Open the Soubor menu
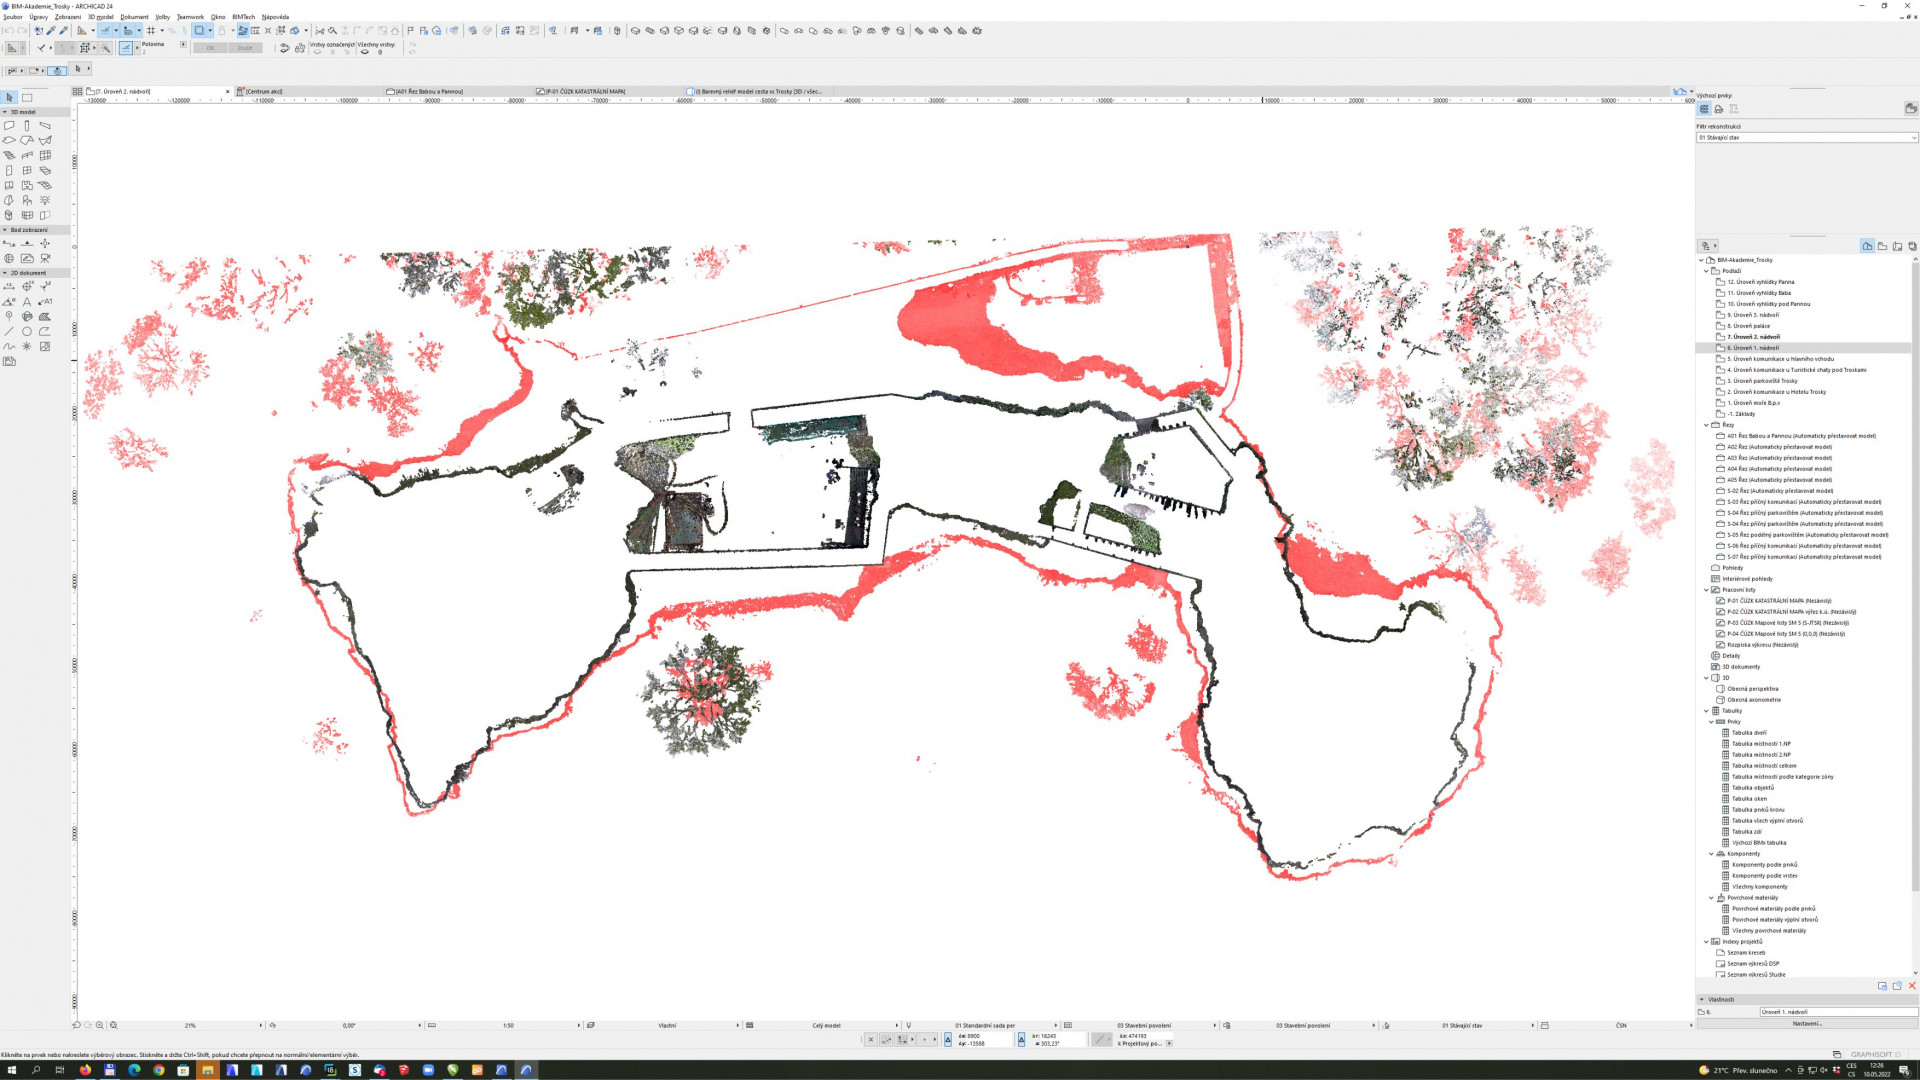The height and width of the screenshot is (1080, 1920). pos(13,17)
